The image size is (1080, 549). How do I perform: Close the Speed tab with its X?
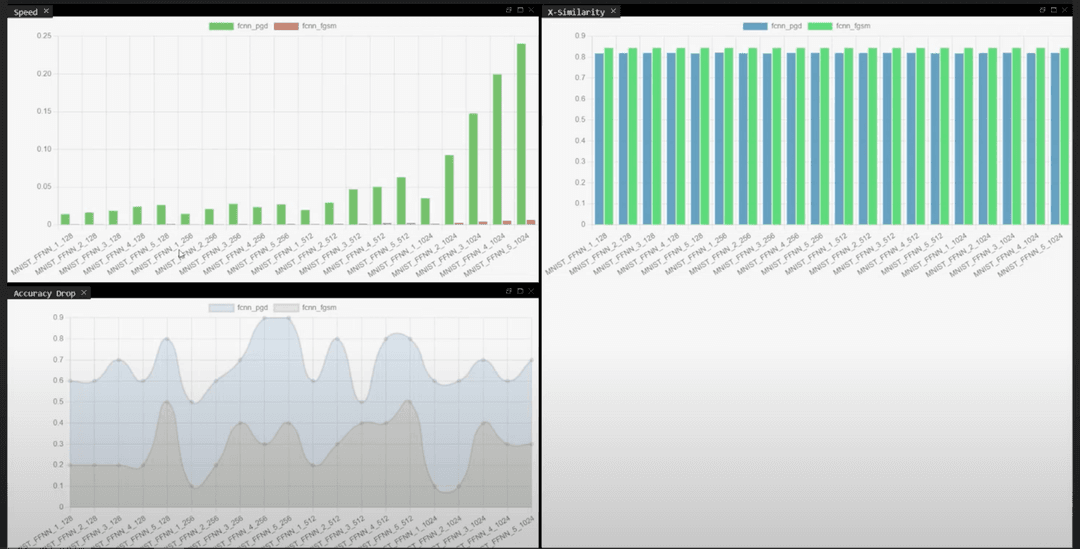tap(46, 11)
